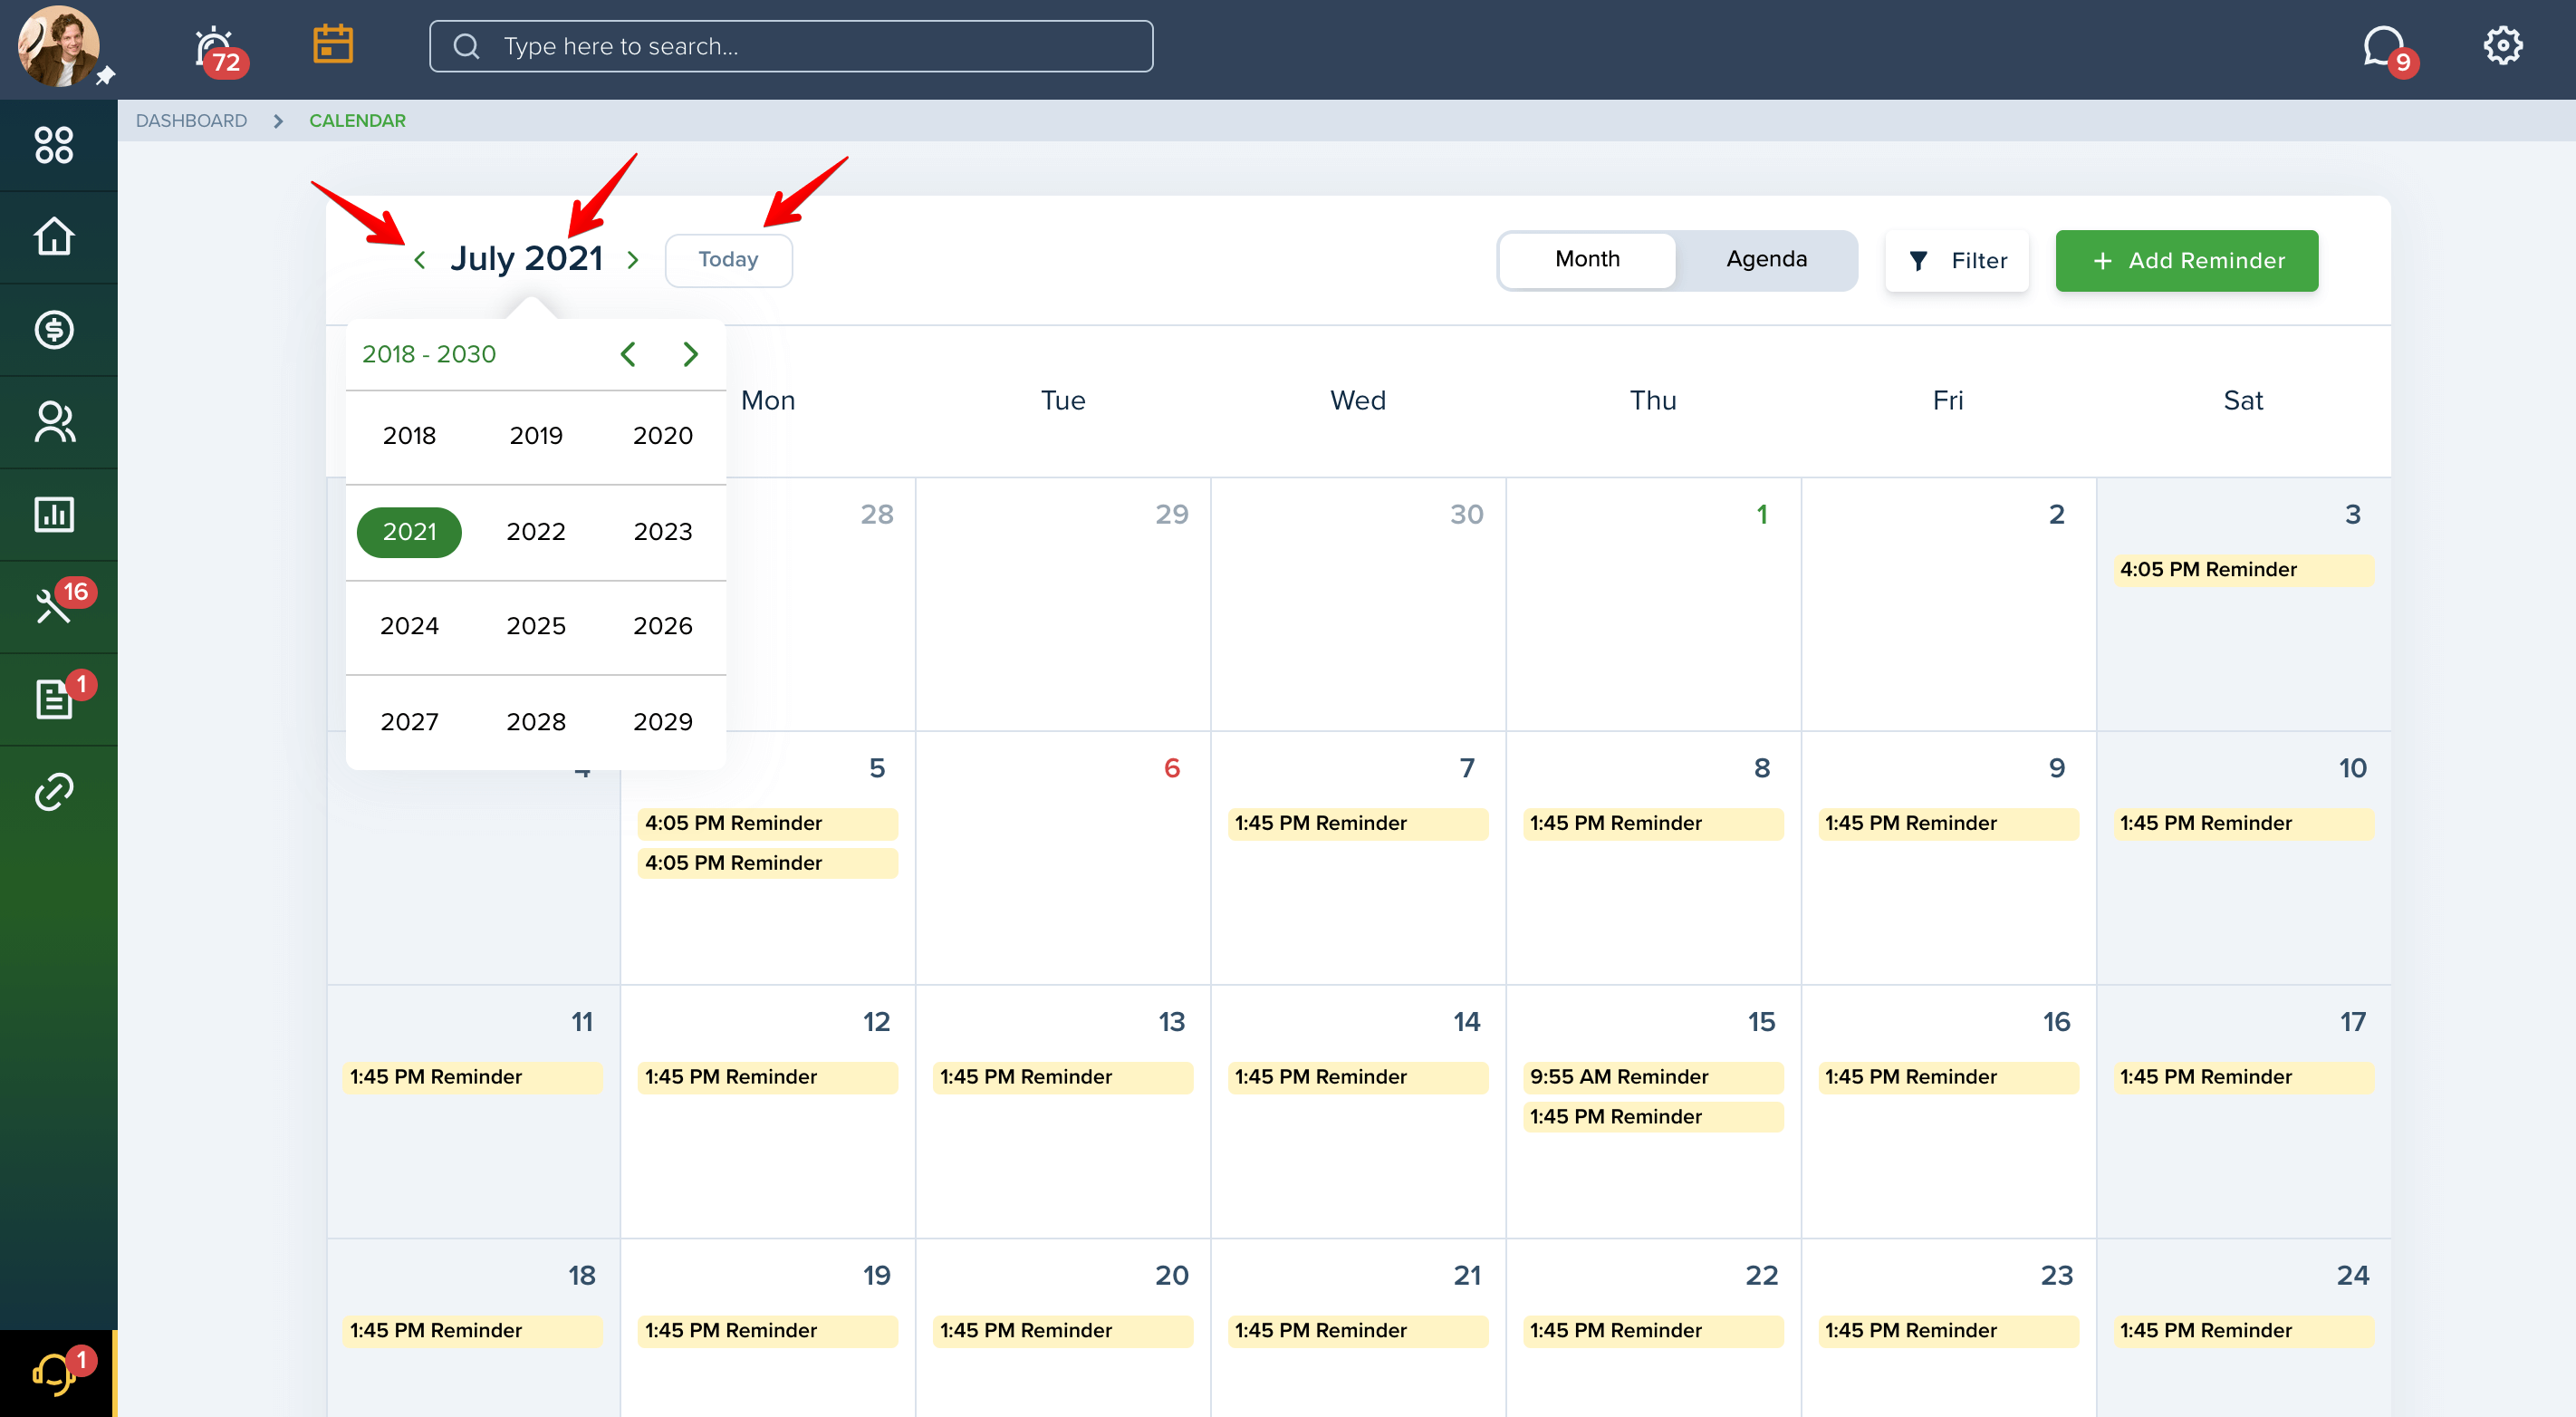Viewport: 2576px width, 1417px height.
Task: Open the orange calendar icon in top bar
Action: click(332, 44)
